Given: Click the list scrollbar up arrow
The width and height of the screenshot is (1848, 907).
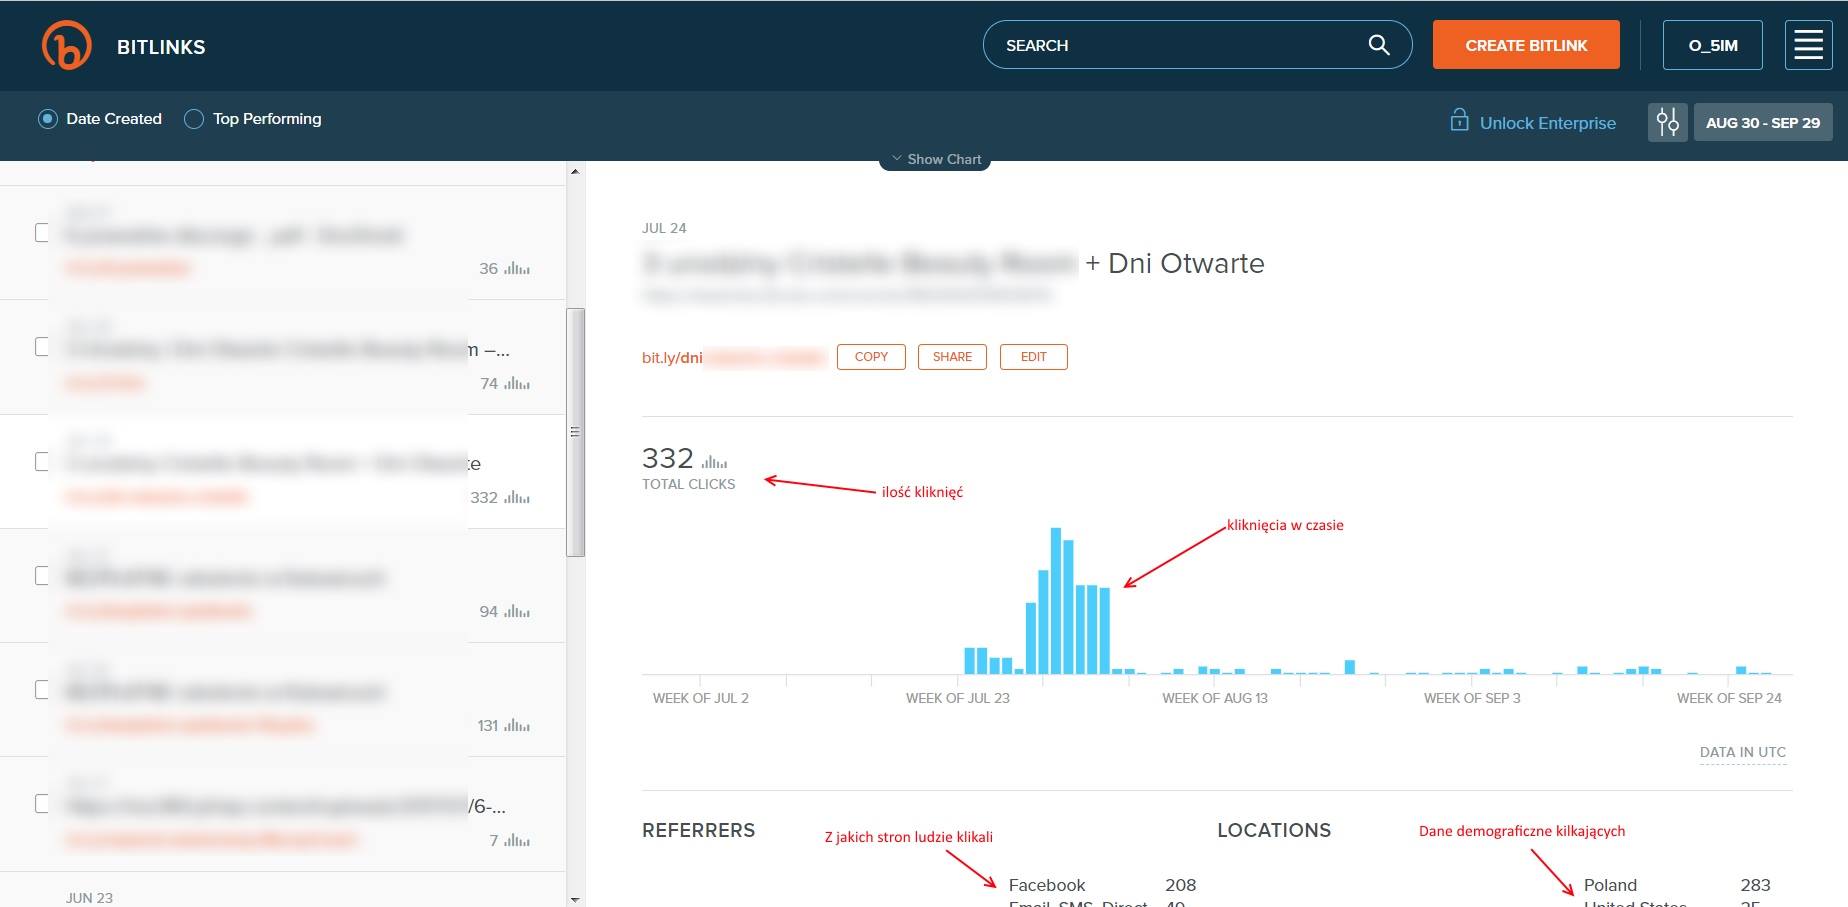Looking at the screenshot, I should click(575, 171).
